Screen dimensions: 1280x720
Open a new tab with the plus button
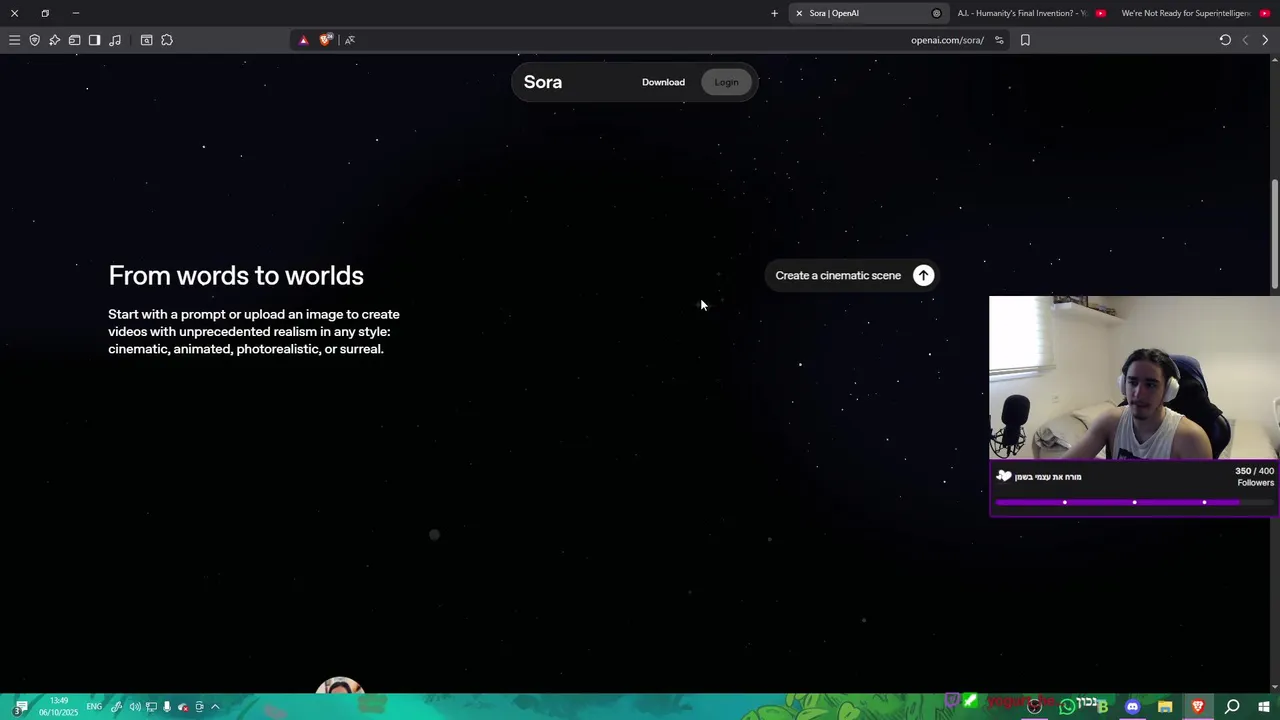(774, 13)
